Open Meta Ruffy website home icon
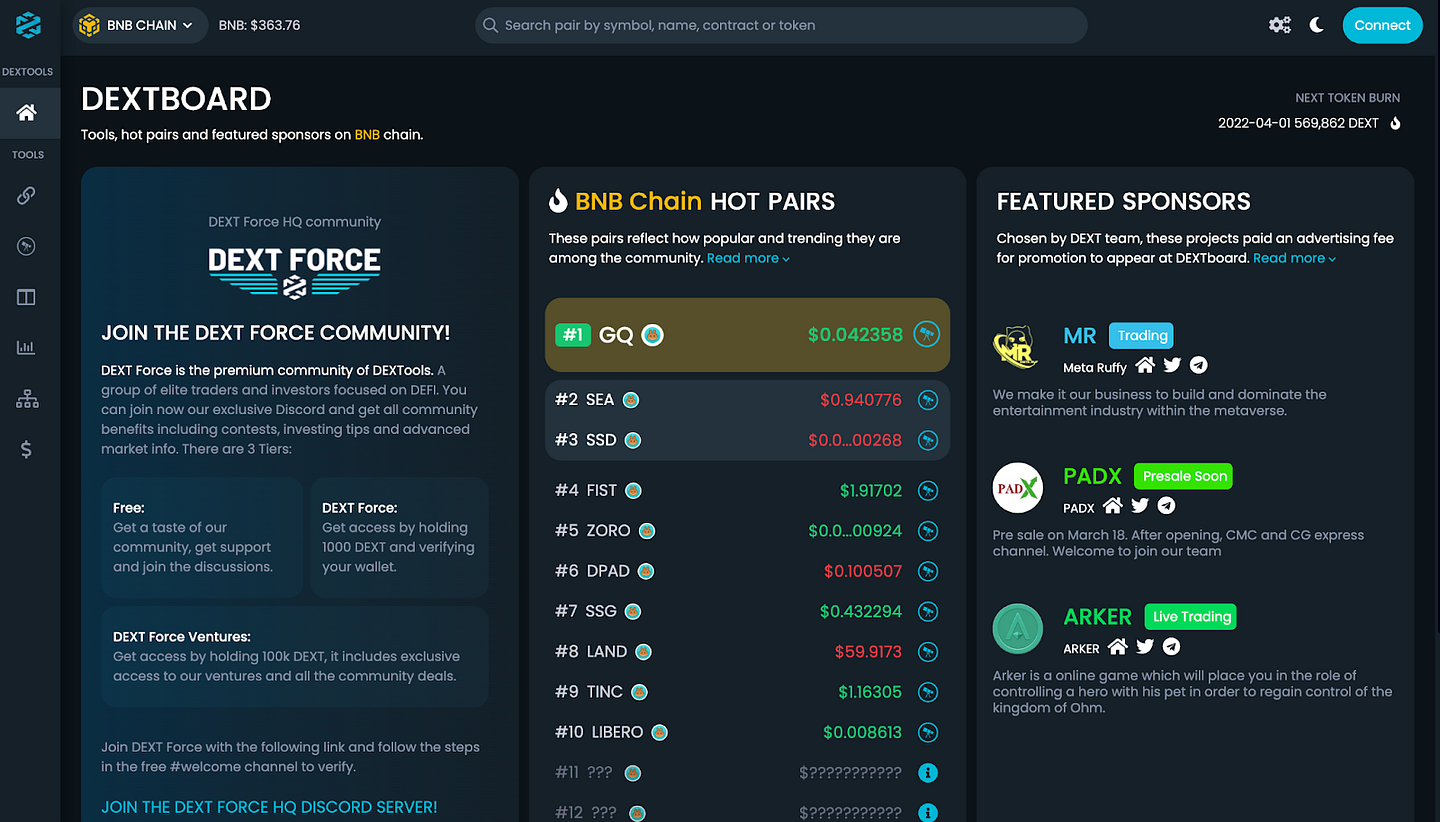 1145,366
